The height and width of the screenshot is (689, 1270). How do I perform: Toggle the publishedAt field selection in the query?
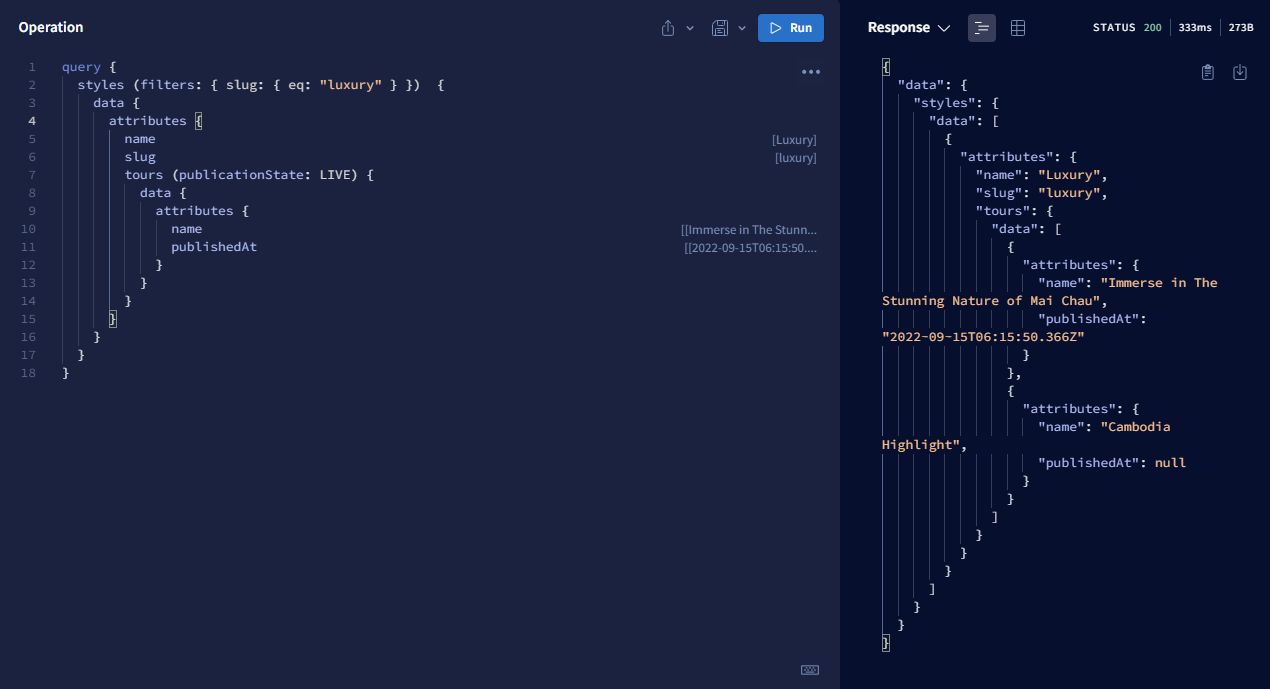(213, 246)
